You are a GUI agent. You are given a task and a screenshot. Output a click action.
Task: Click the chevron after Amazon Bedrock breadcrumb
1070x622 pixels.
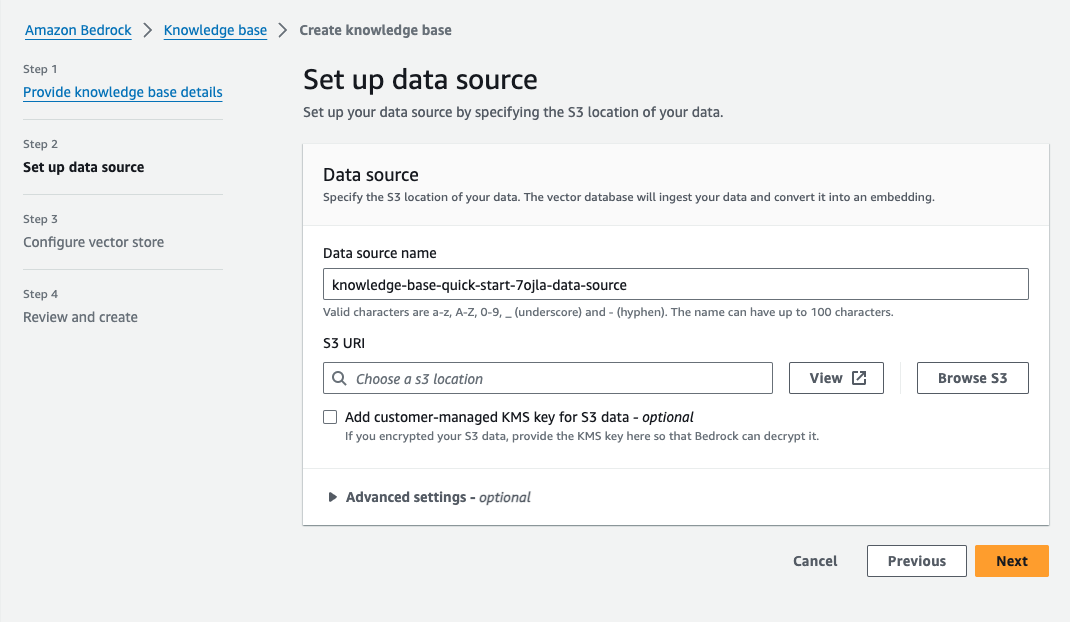[x=148, y=30]
